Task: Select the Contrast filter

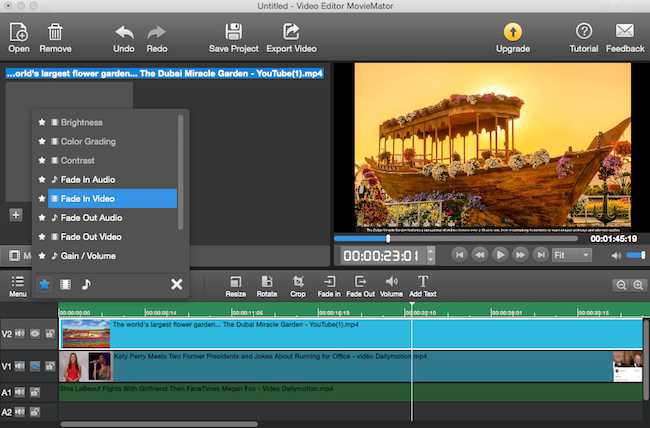Action: coord(112,160)
